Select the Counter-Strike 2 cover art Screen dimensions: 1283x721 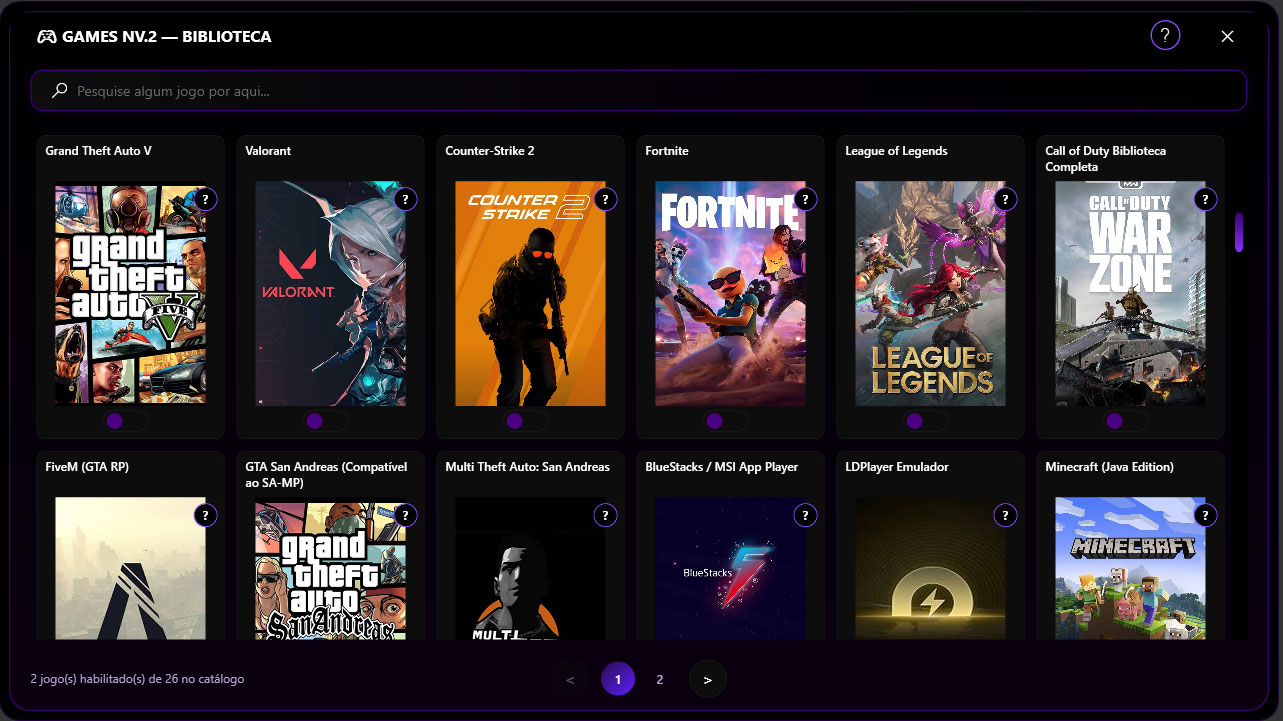531,293
